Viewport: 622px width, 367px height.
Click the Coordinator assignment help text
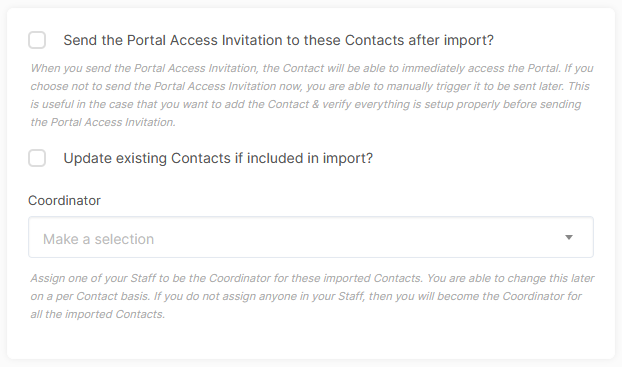coord(312,296)
